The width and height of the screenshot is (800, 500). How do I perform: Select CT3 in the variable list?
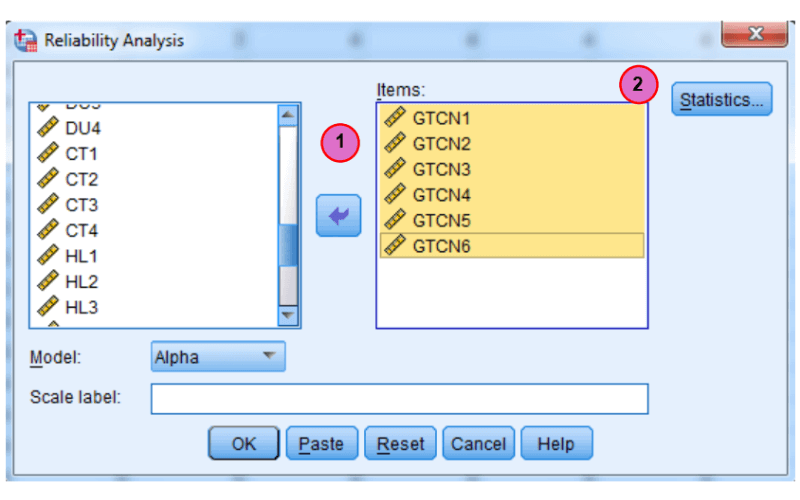click(x=81, y=205)
